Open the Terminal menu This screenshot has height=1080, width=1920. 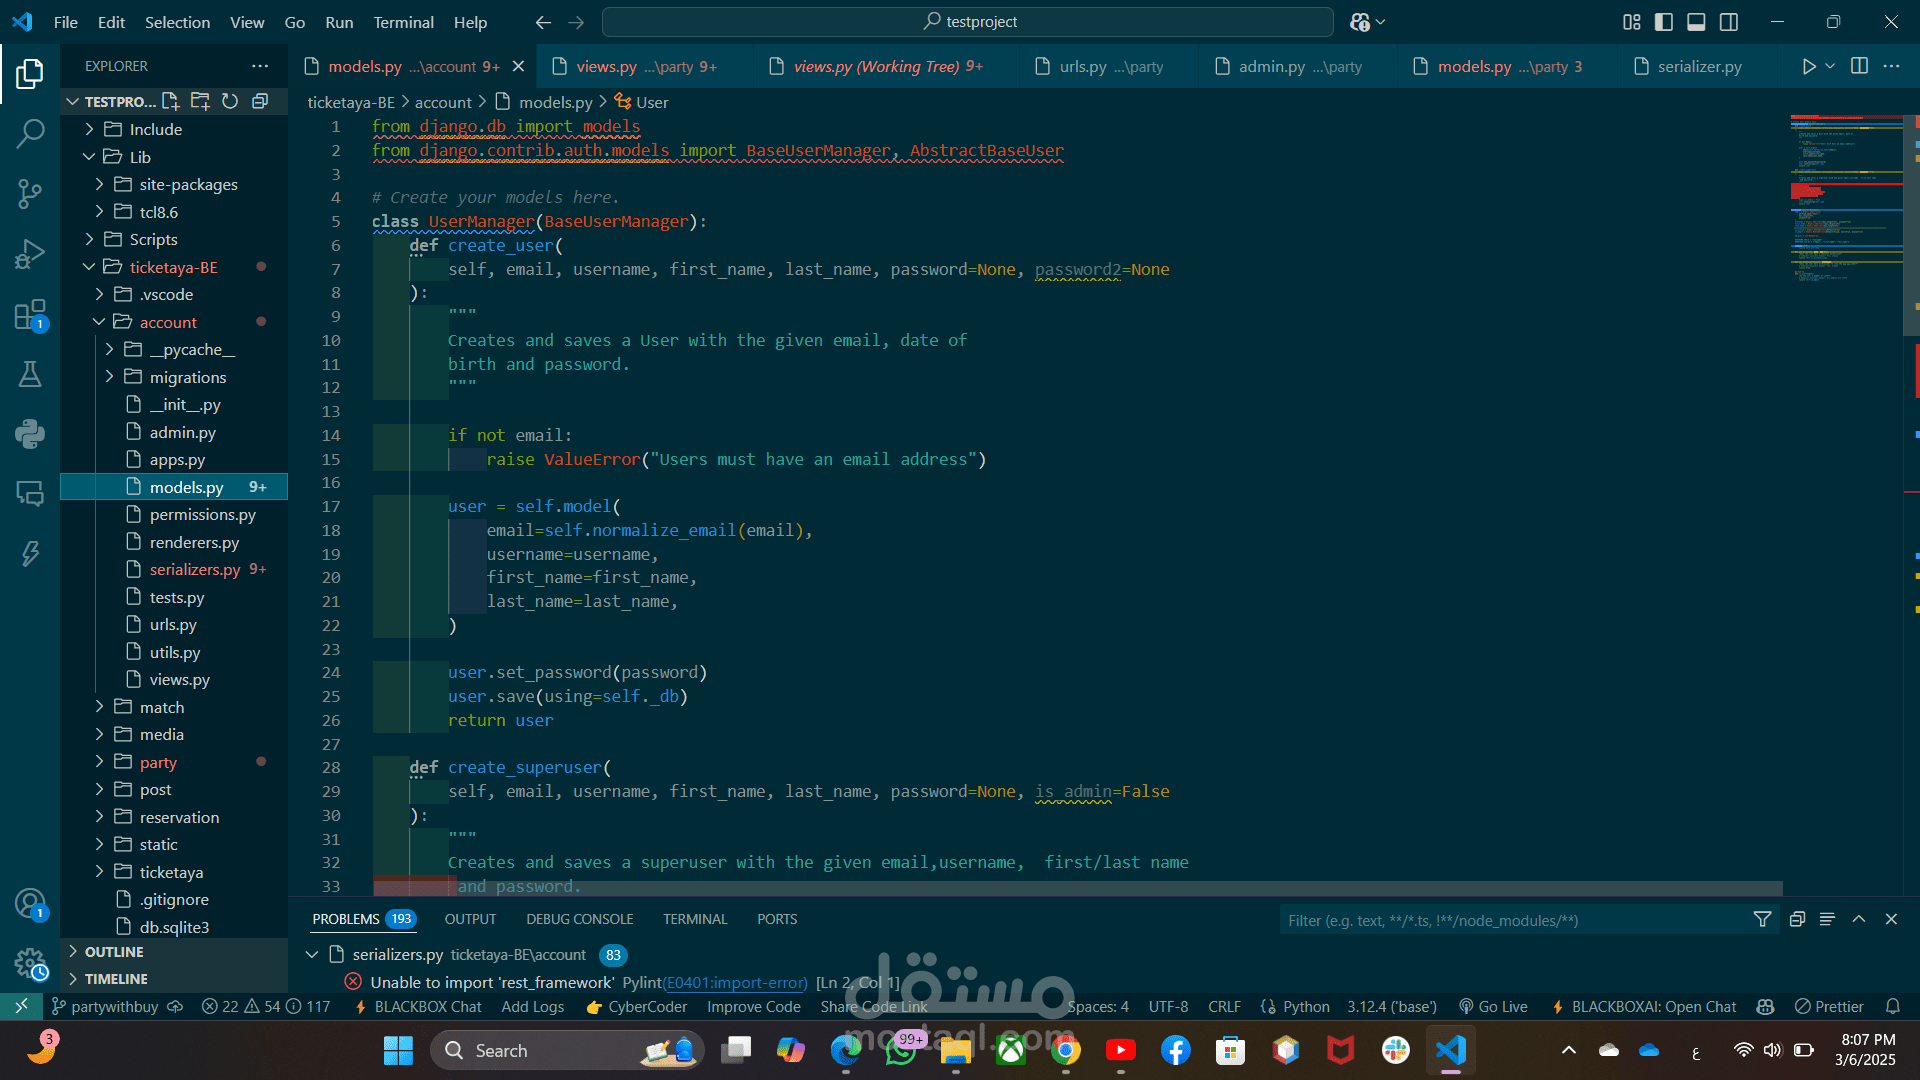[403, 22]
